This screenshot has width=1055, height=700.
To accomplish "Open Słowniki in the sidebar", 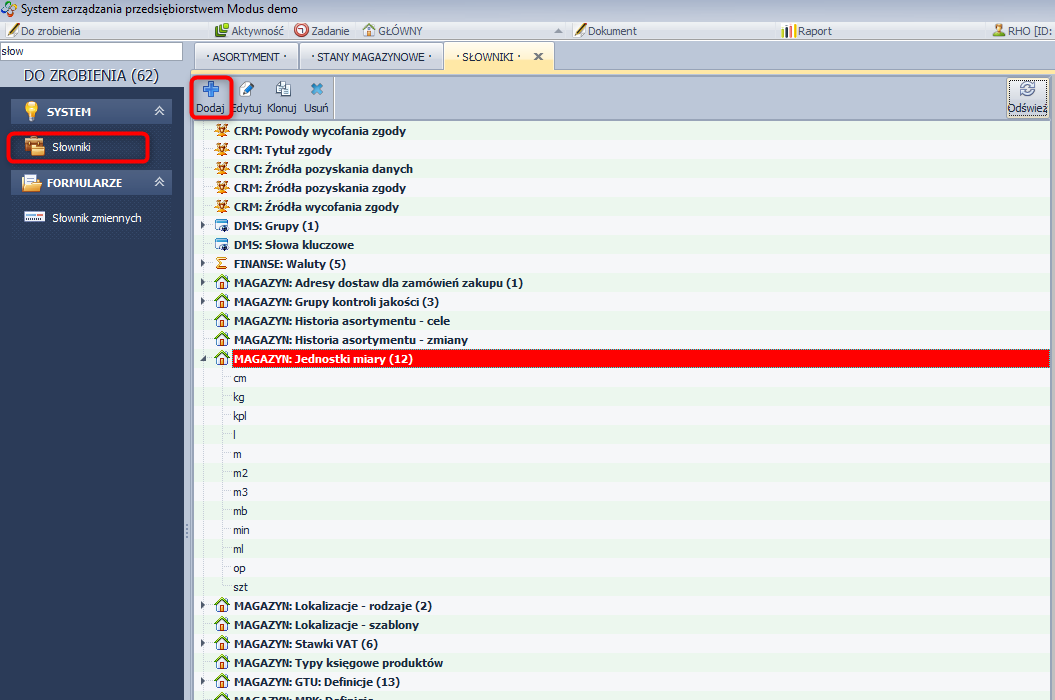I will (x=71, y=147).
